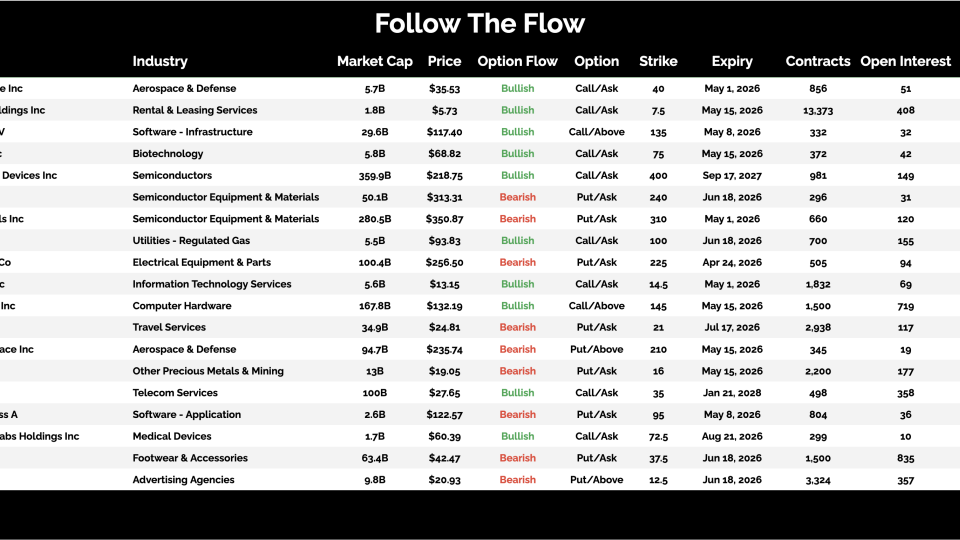Screen dimensions: 960x540
Task: Click the Strike column header
Action: [x=658, y=61]
